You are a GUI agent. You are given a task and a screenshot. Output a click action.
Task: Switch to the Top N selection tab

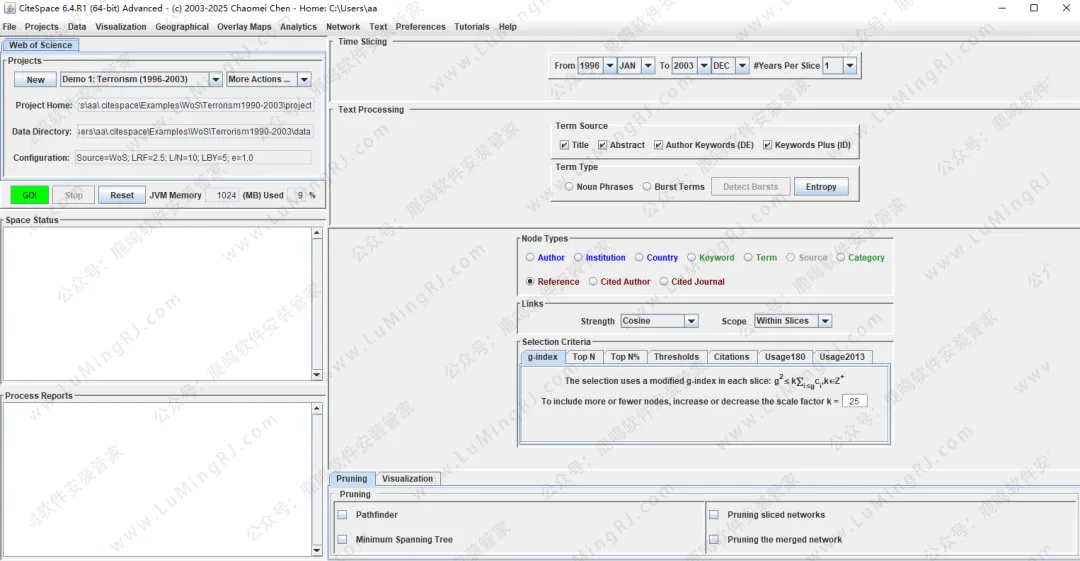point(583,357)
